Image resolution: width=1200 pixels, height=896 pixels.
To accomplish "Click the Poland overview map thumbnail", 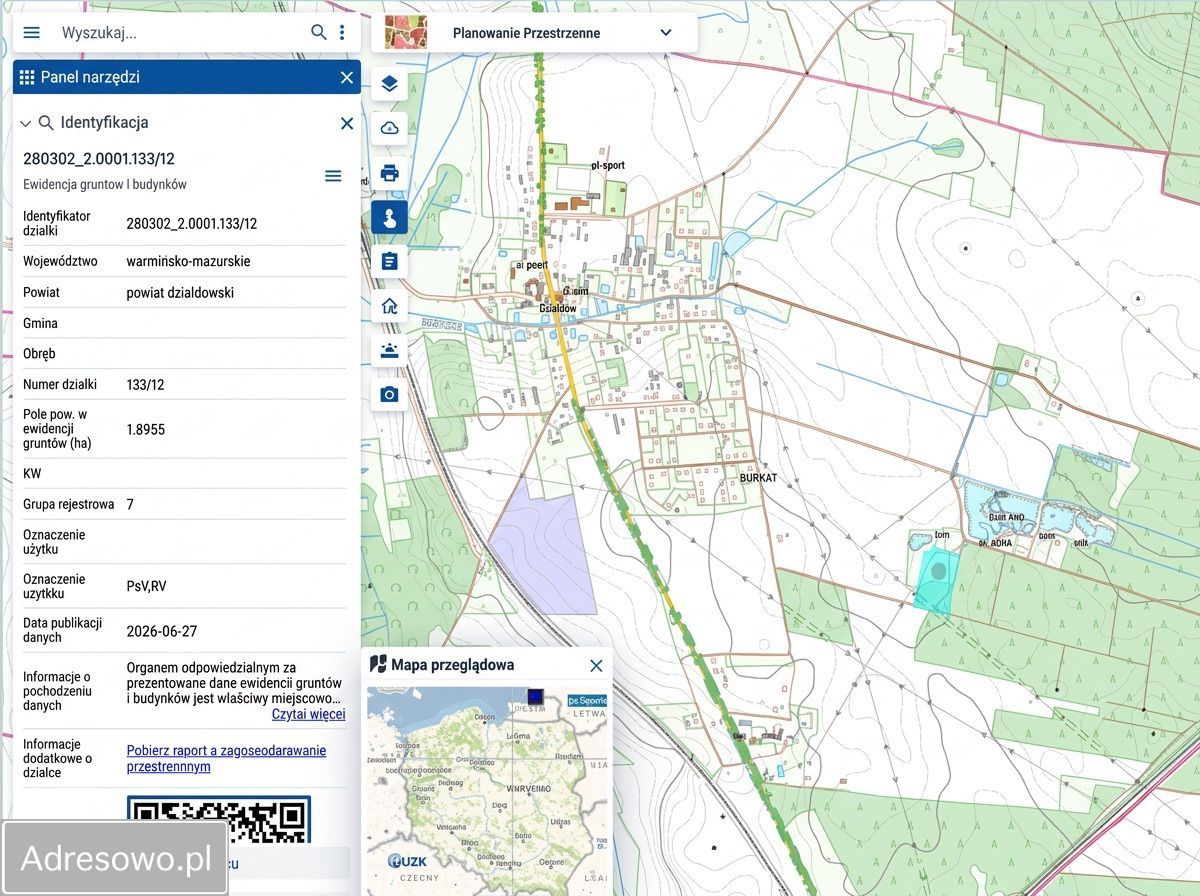I will pos(487,790).
